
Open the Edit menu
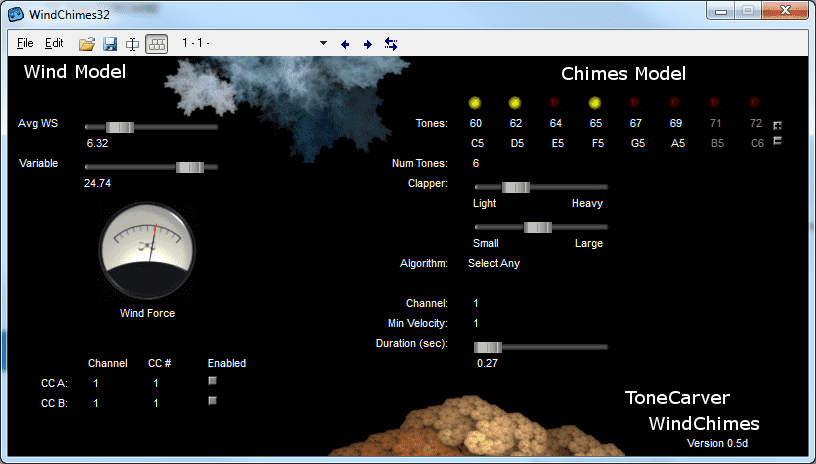pos(54,43)
